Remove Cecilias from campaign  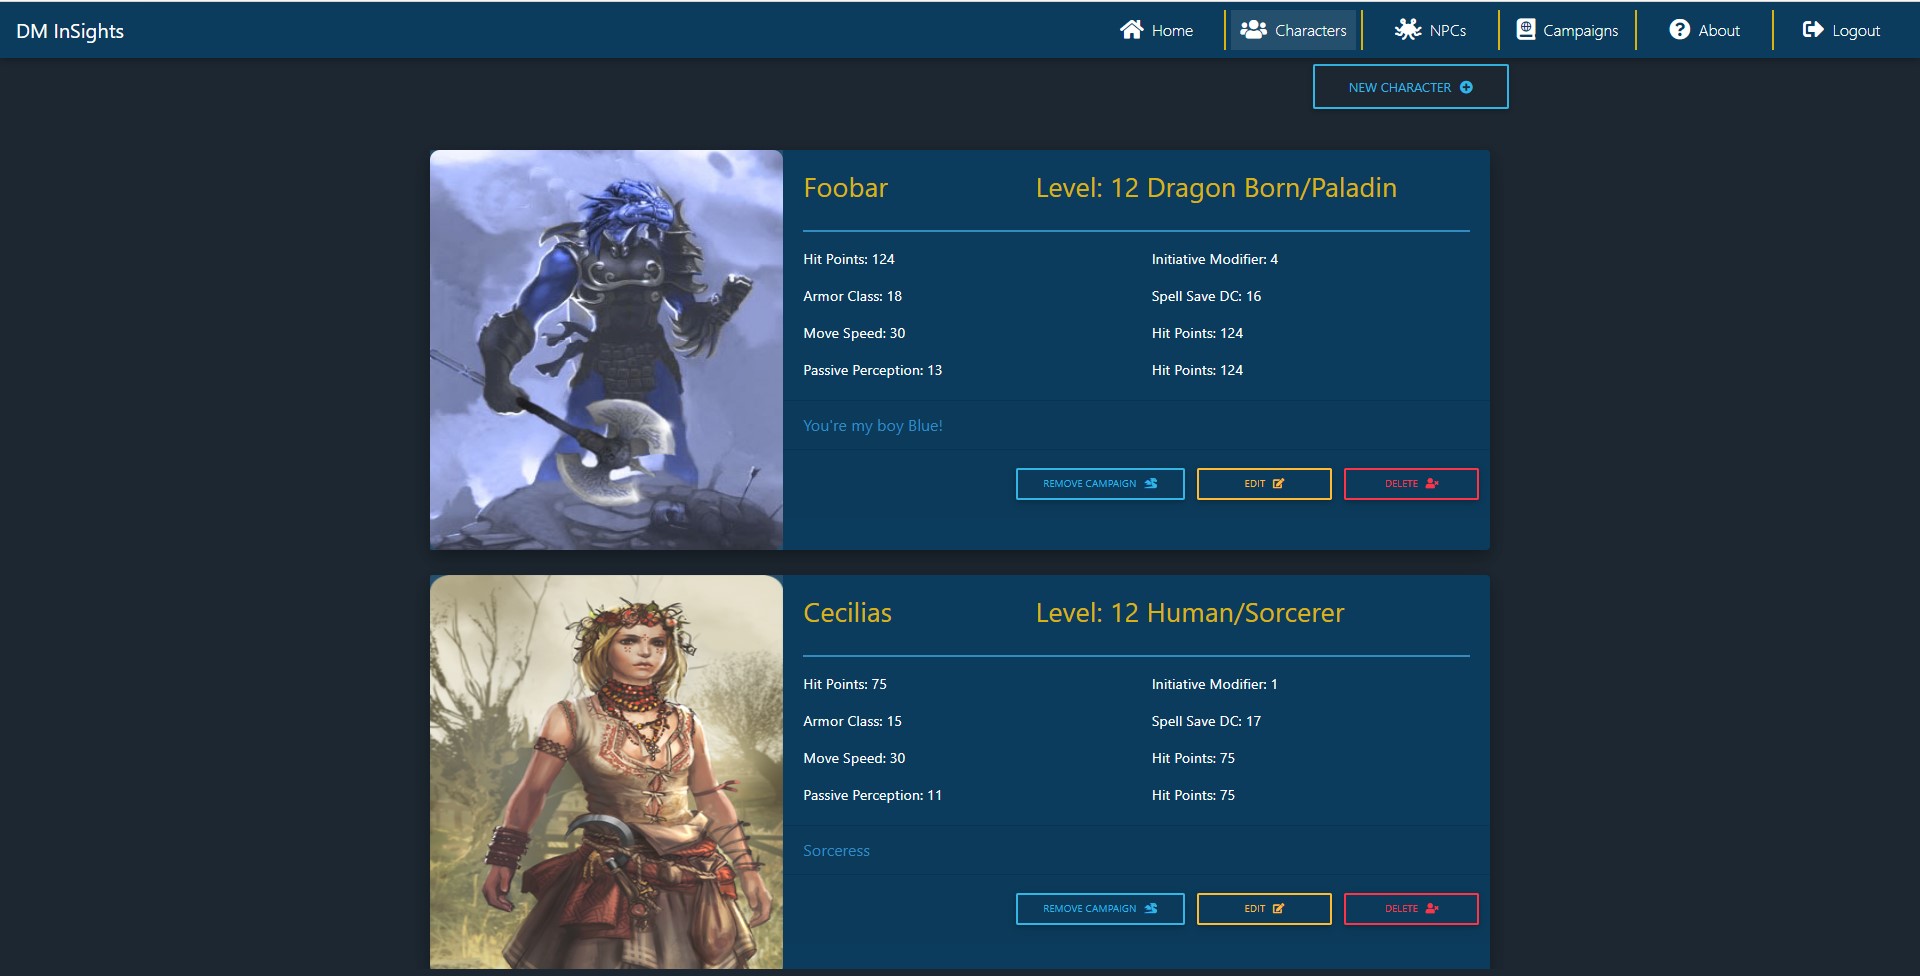coord(1100,909)
